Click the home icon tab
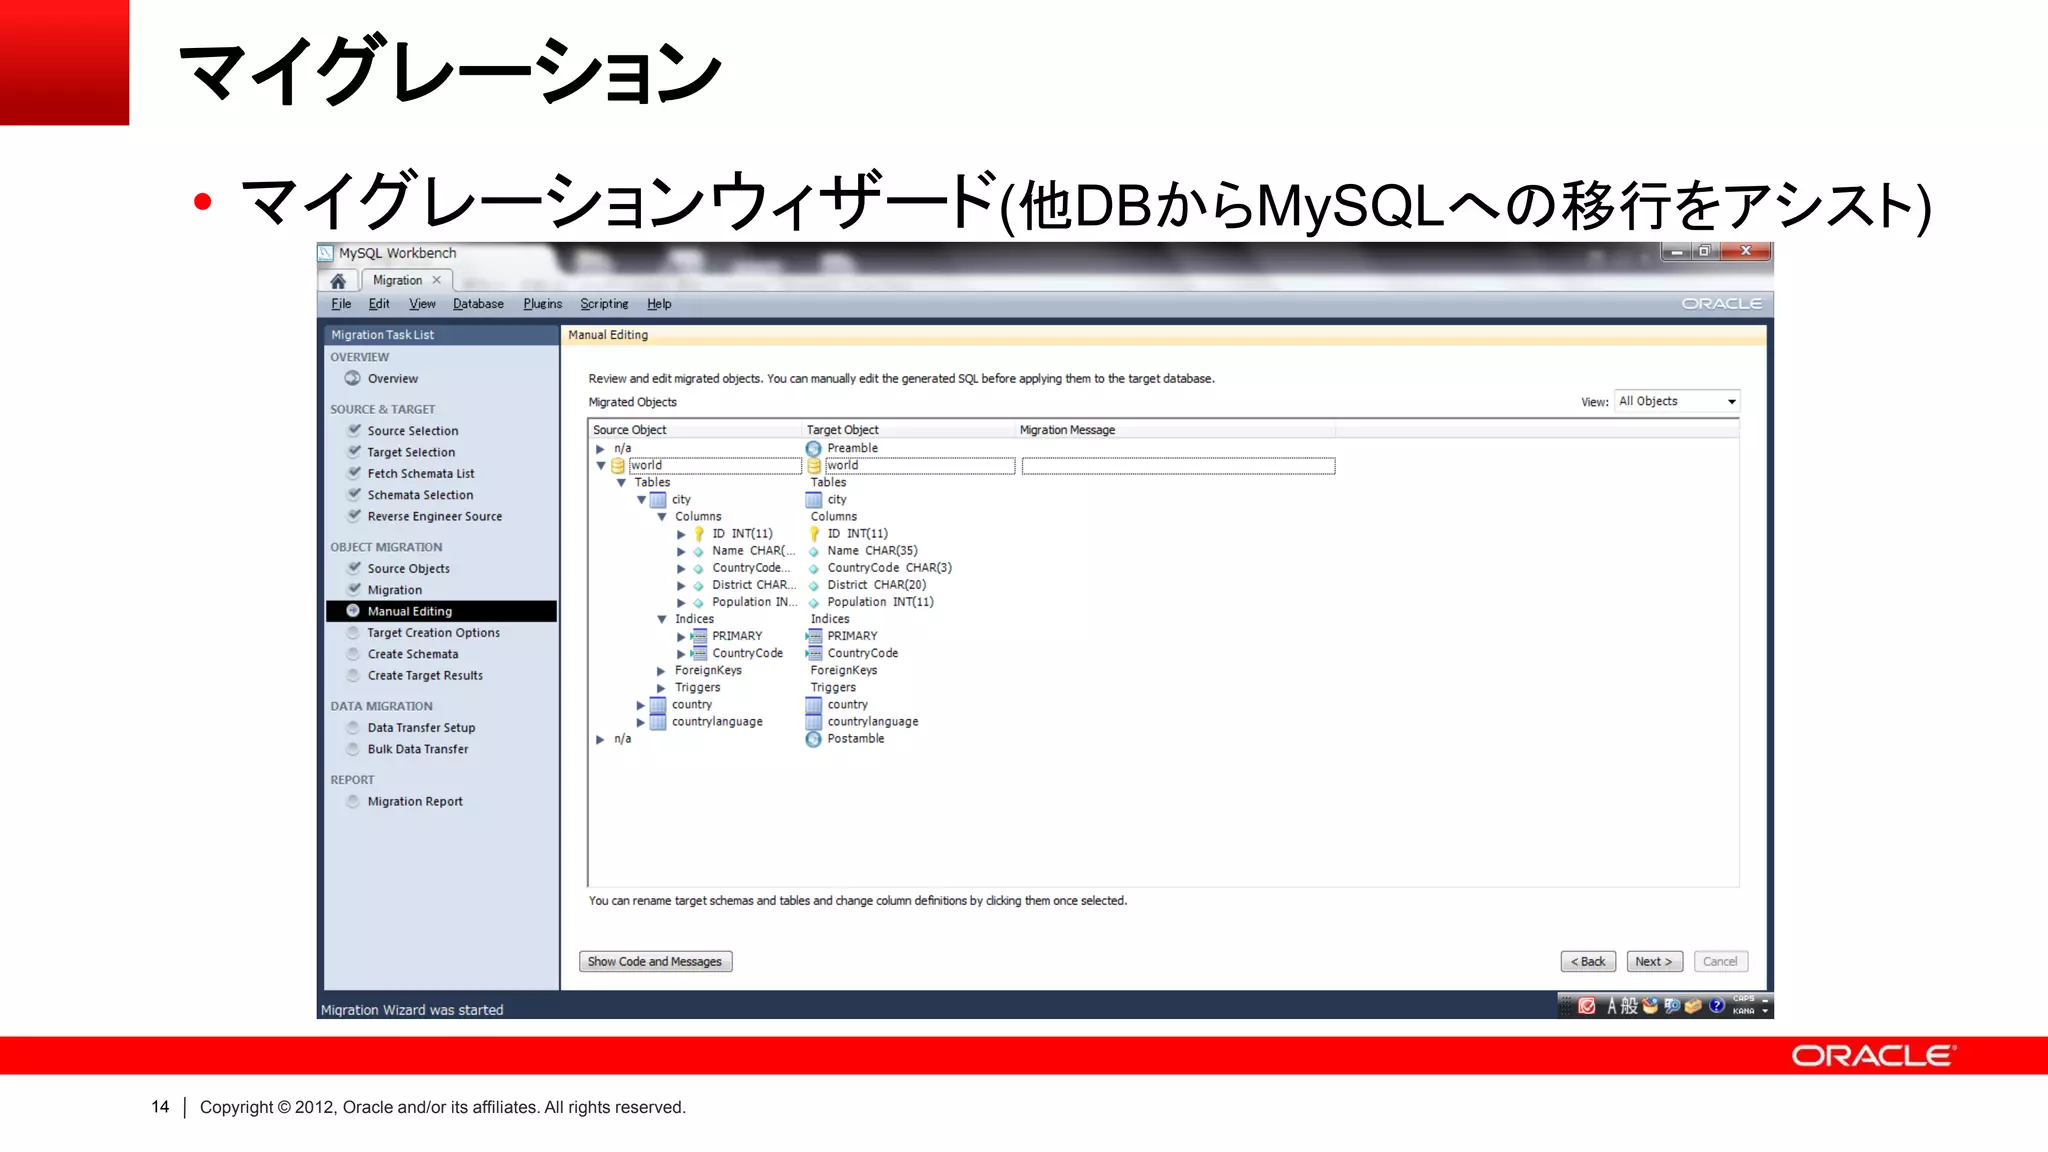The image size is (2048, 1152). point(338,281)
